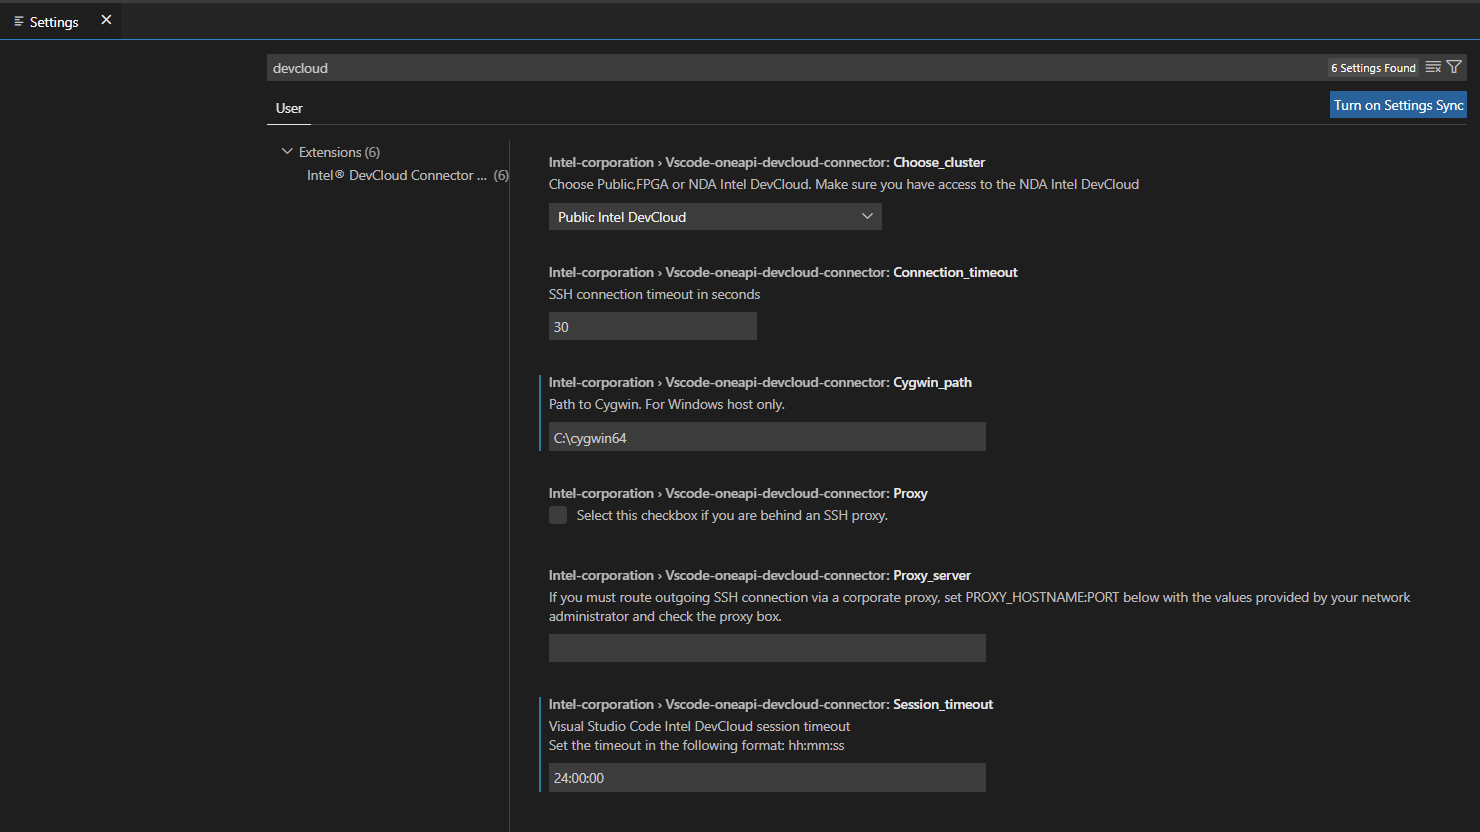Click the Connection_timeout field showing 30
Image resolution: width=1480 pixels, height=832 pixels.
pos(653,327)
